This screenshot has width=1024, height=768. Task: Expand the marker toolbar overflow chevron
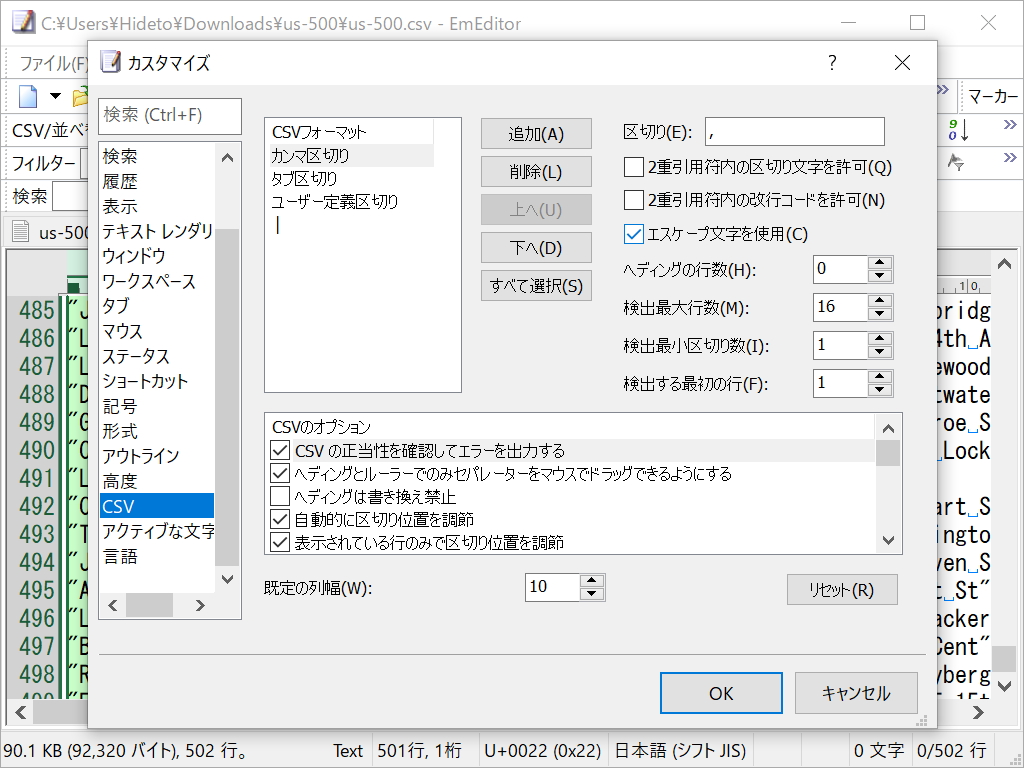click(943, 88)
